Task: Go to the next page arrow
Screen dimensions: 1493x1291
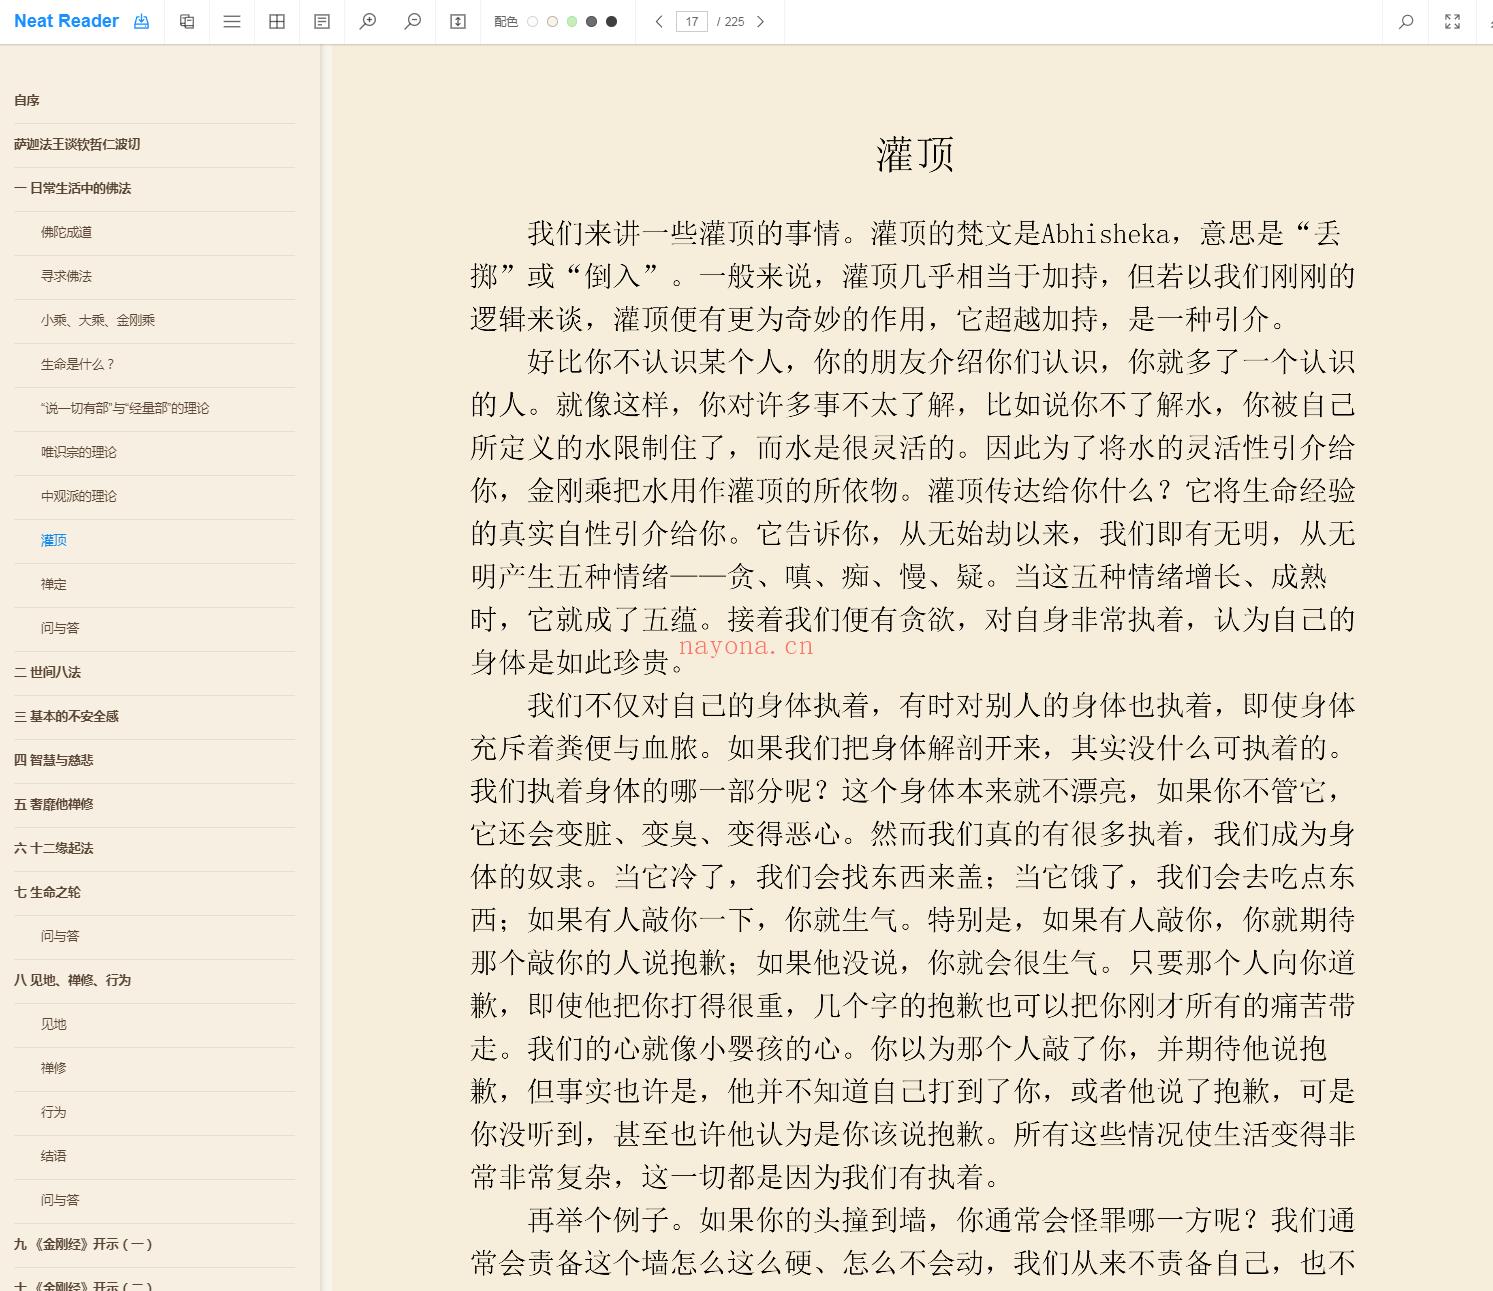Action: (x=760, y=21)
